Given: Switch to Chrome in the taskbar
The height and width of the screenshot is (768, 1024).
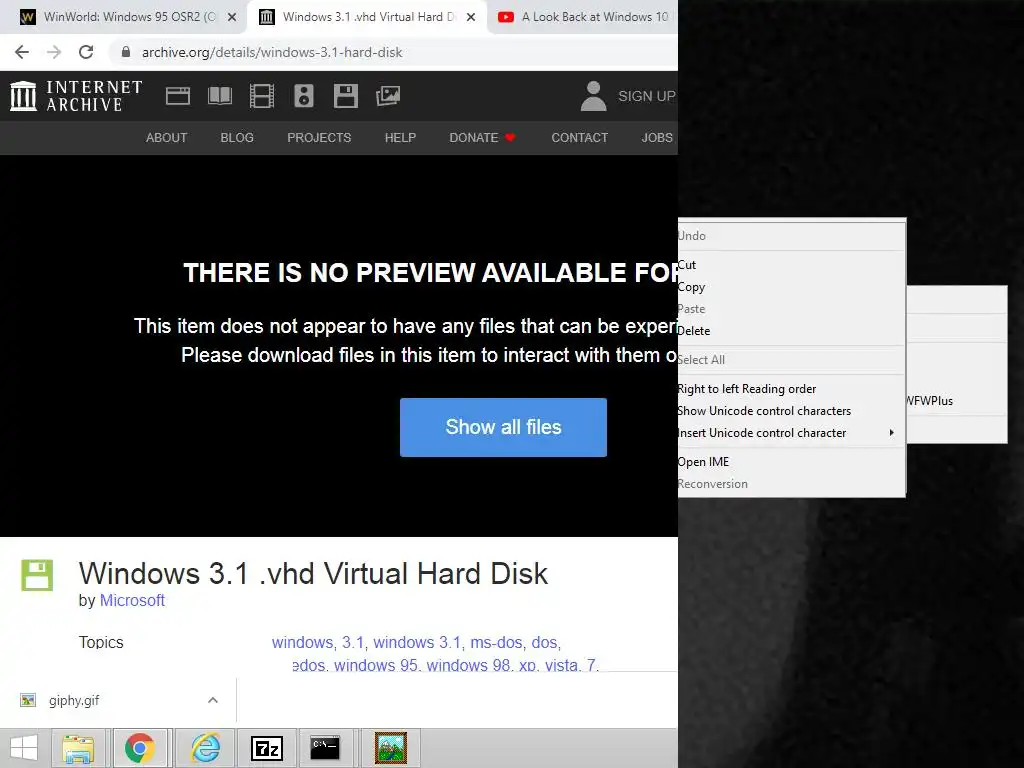Looking at the screenshot, I should coord(140,748).
